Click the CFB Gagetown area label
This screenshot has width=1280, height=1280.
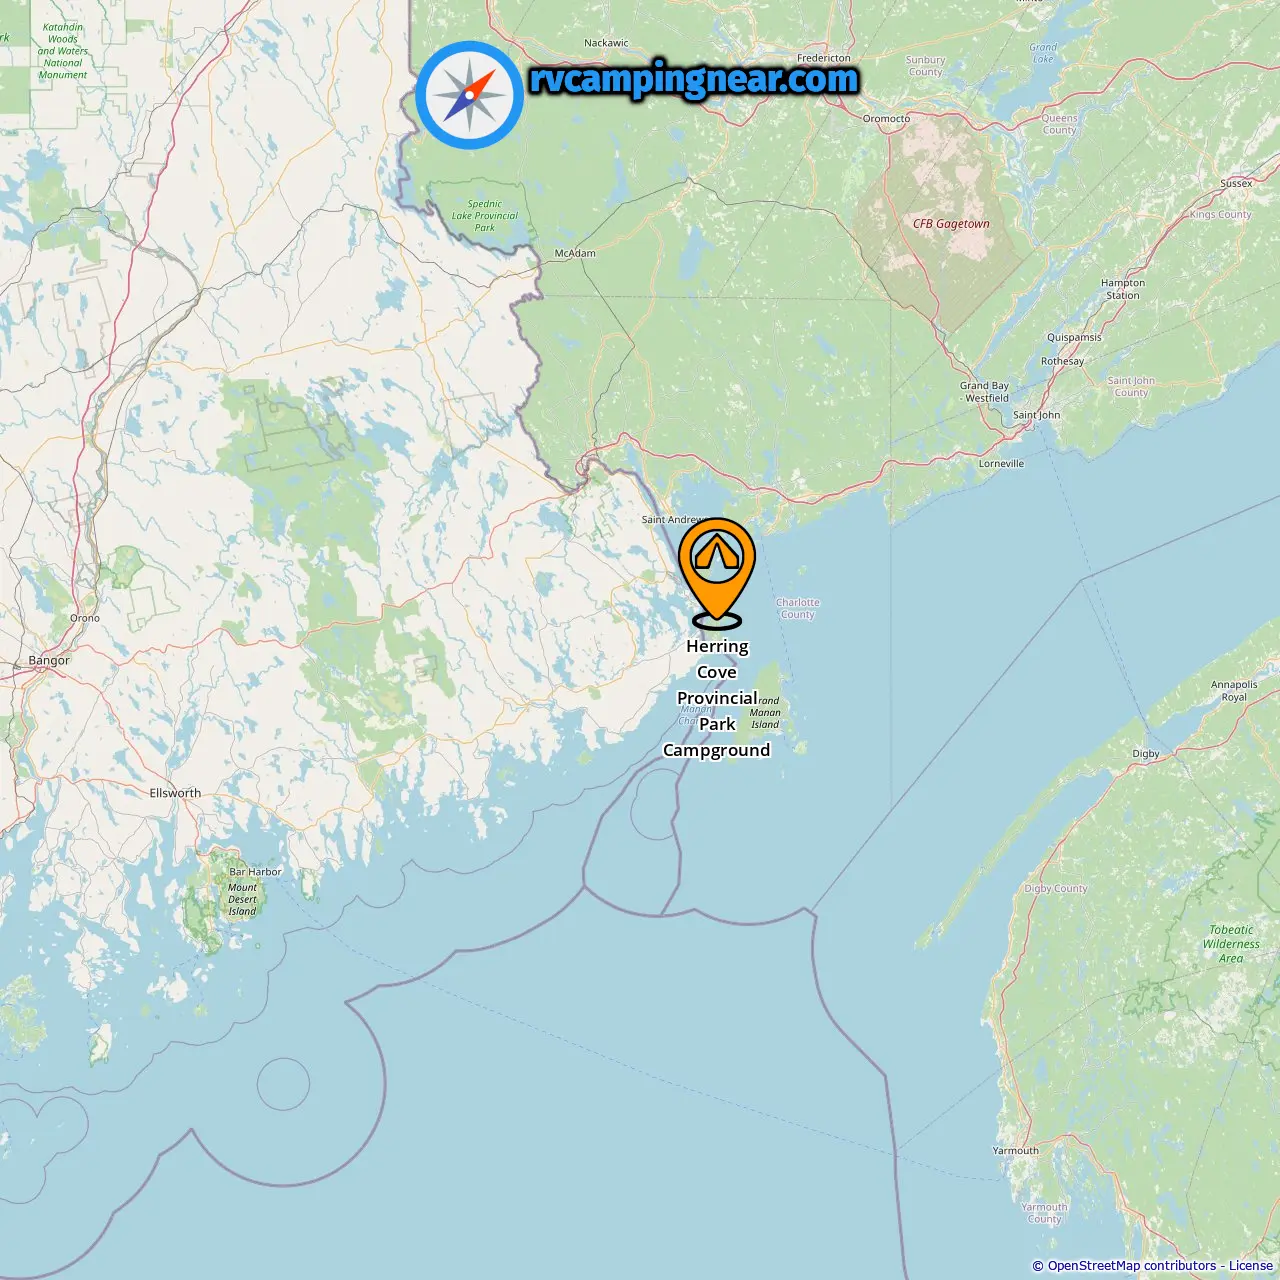point(951,224)
